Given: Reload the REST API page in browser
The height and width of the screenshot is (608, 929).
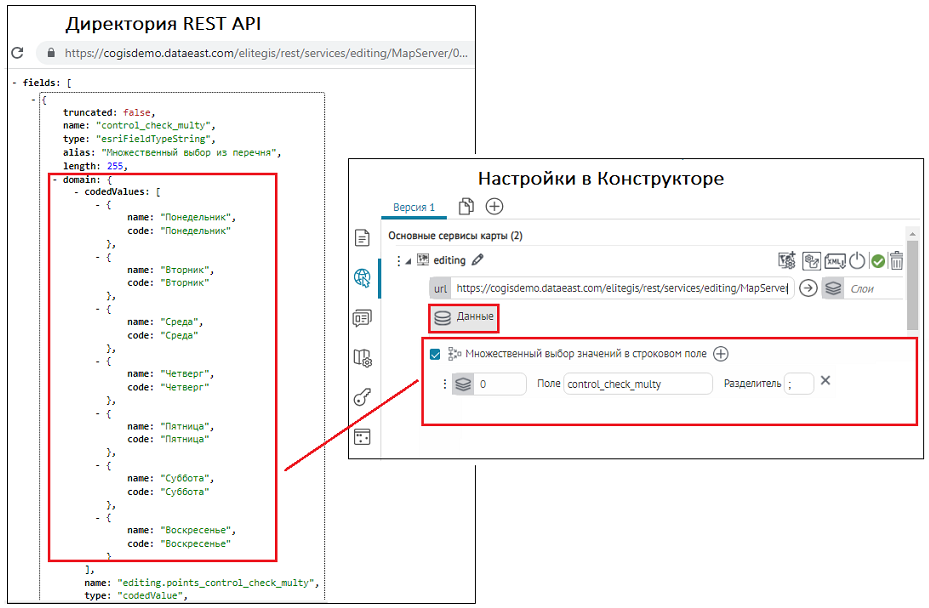Looking at the screenshot, I should point(17,53).
